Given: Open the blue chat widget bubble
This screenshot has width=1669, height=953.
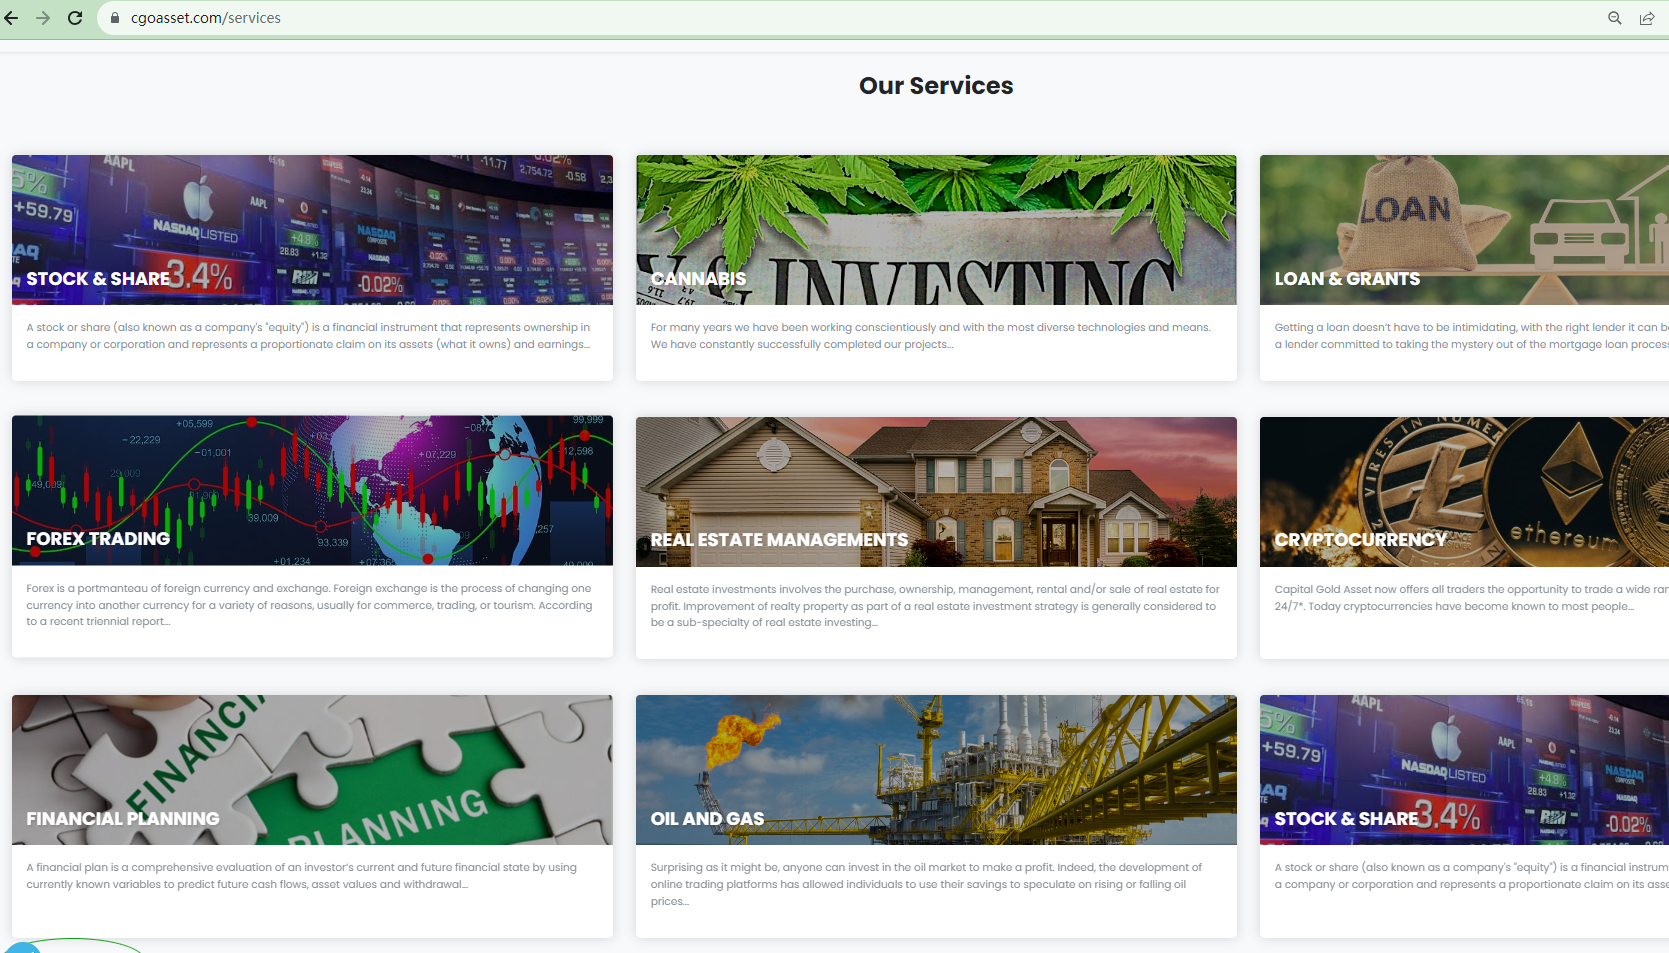Looking at the screenshot, I should pos(20,946).
